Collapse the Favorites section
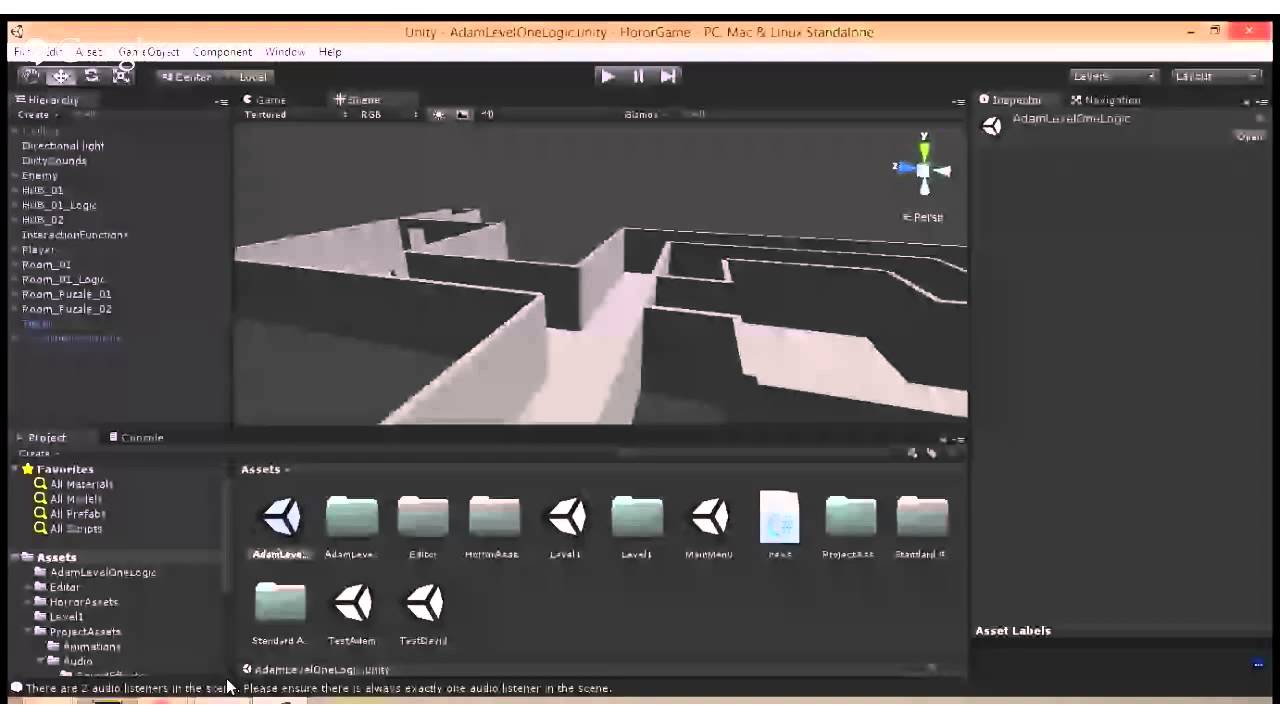This screenshot has height=720, width=1280. coord(16,469)
